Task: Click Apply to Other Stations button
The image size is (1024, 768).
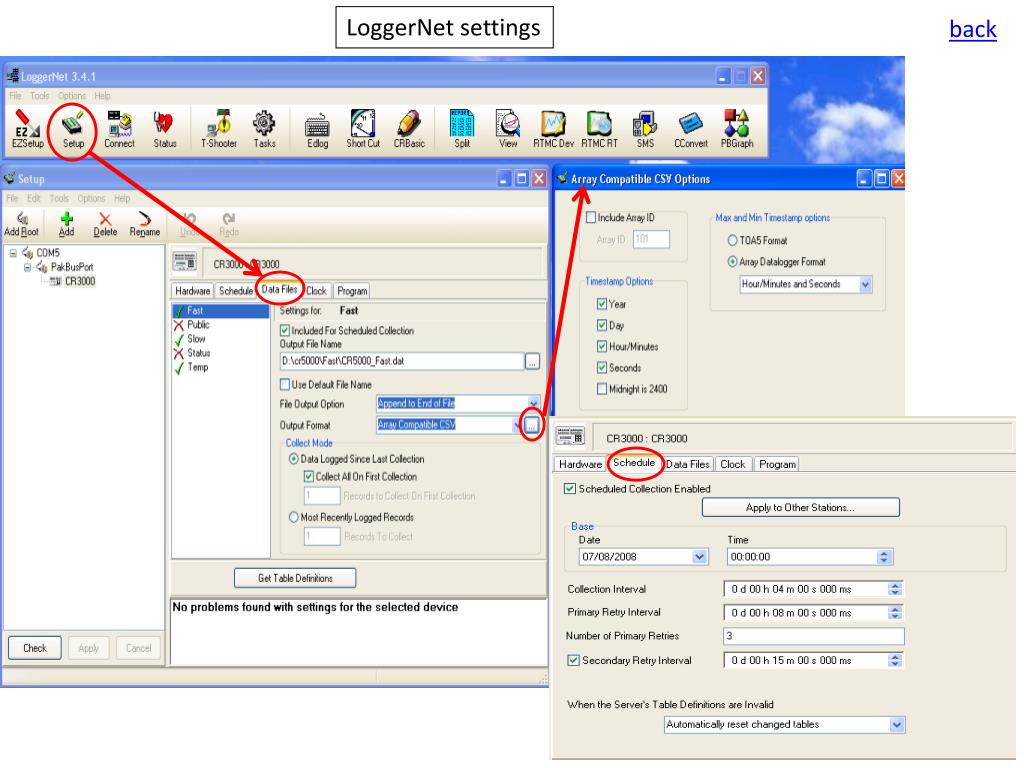Action: tap(801, 507)
